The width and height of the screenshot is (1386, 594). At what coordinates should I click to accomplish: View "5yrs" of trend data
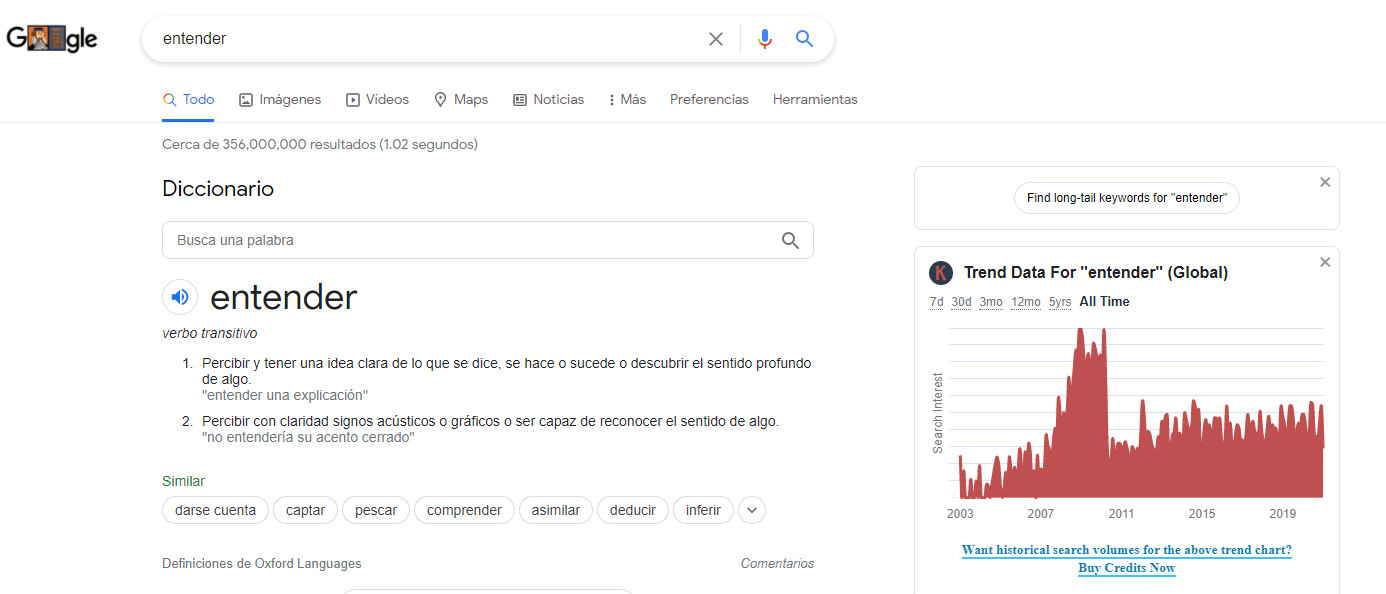tap(1059, 301)
